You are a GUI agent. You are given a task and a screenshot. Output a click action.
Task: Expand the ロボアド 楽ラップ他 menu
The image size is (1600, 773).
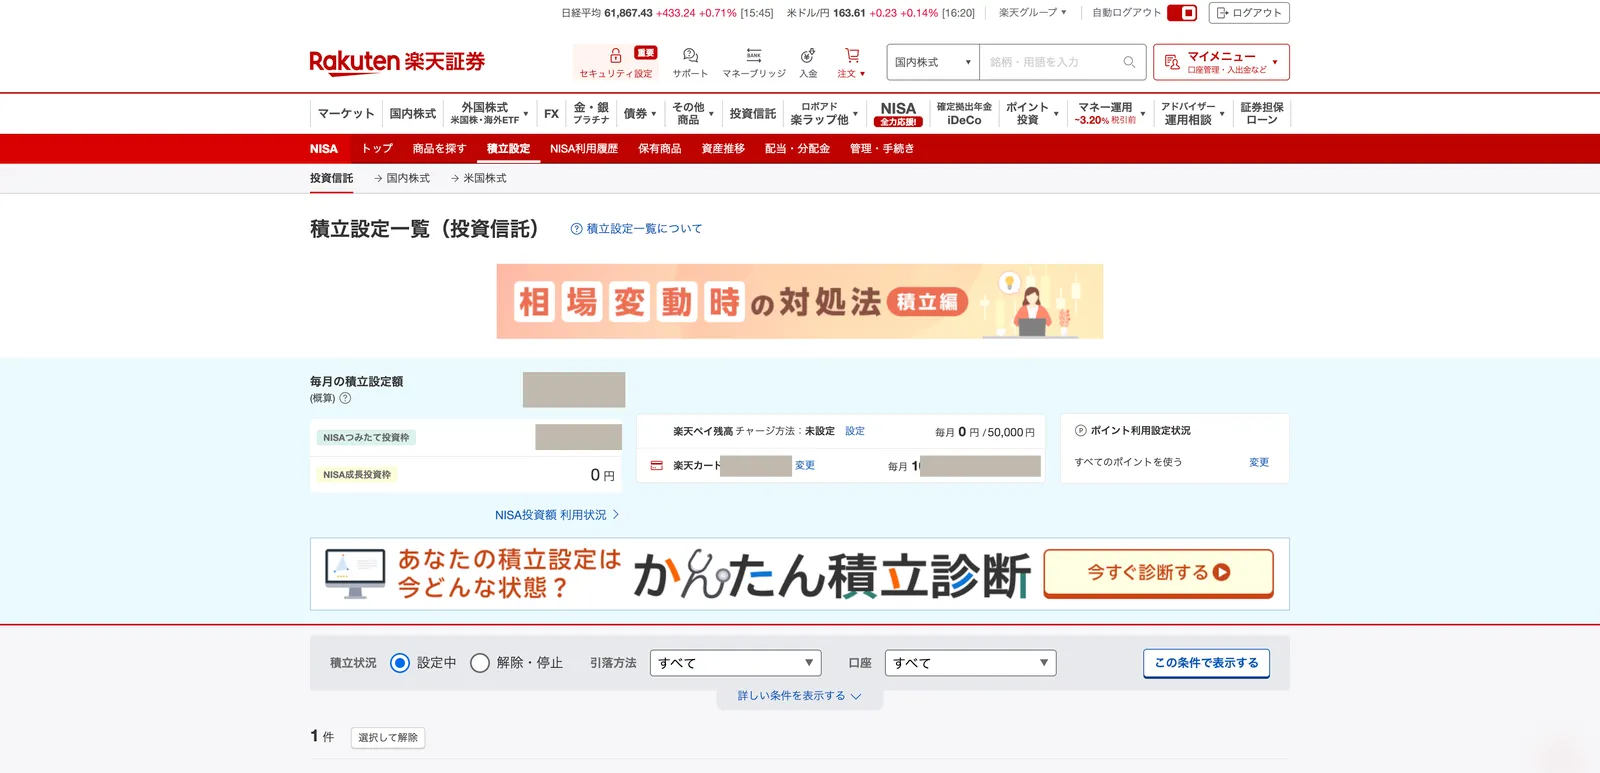coord(824,113)
